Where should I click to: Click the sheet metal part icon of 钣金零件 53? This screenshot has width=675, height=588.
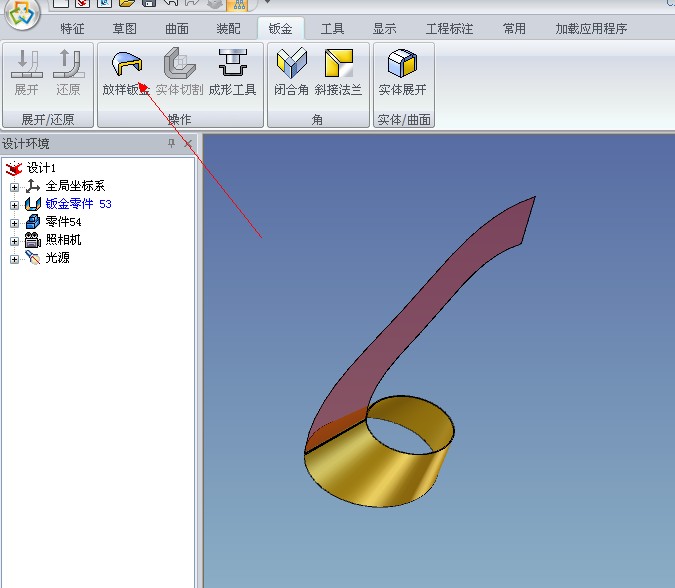click(33, 204)
